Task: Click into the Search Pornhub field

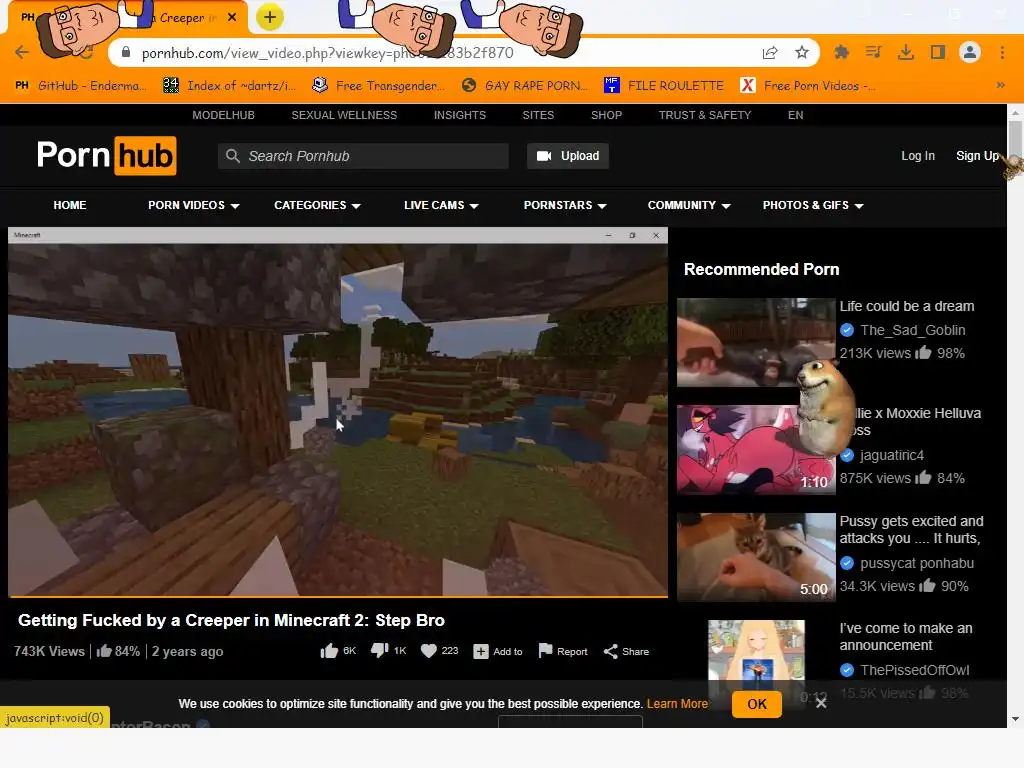Action: (363, 156)
